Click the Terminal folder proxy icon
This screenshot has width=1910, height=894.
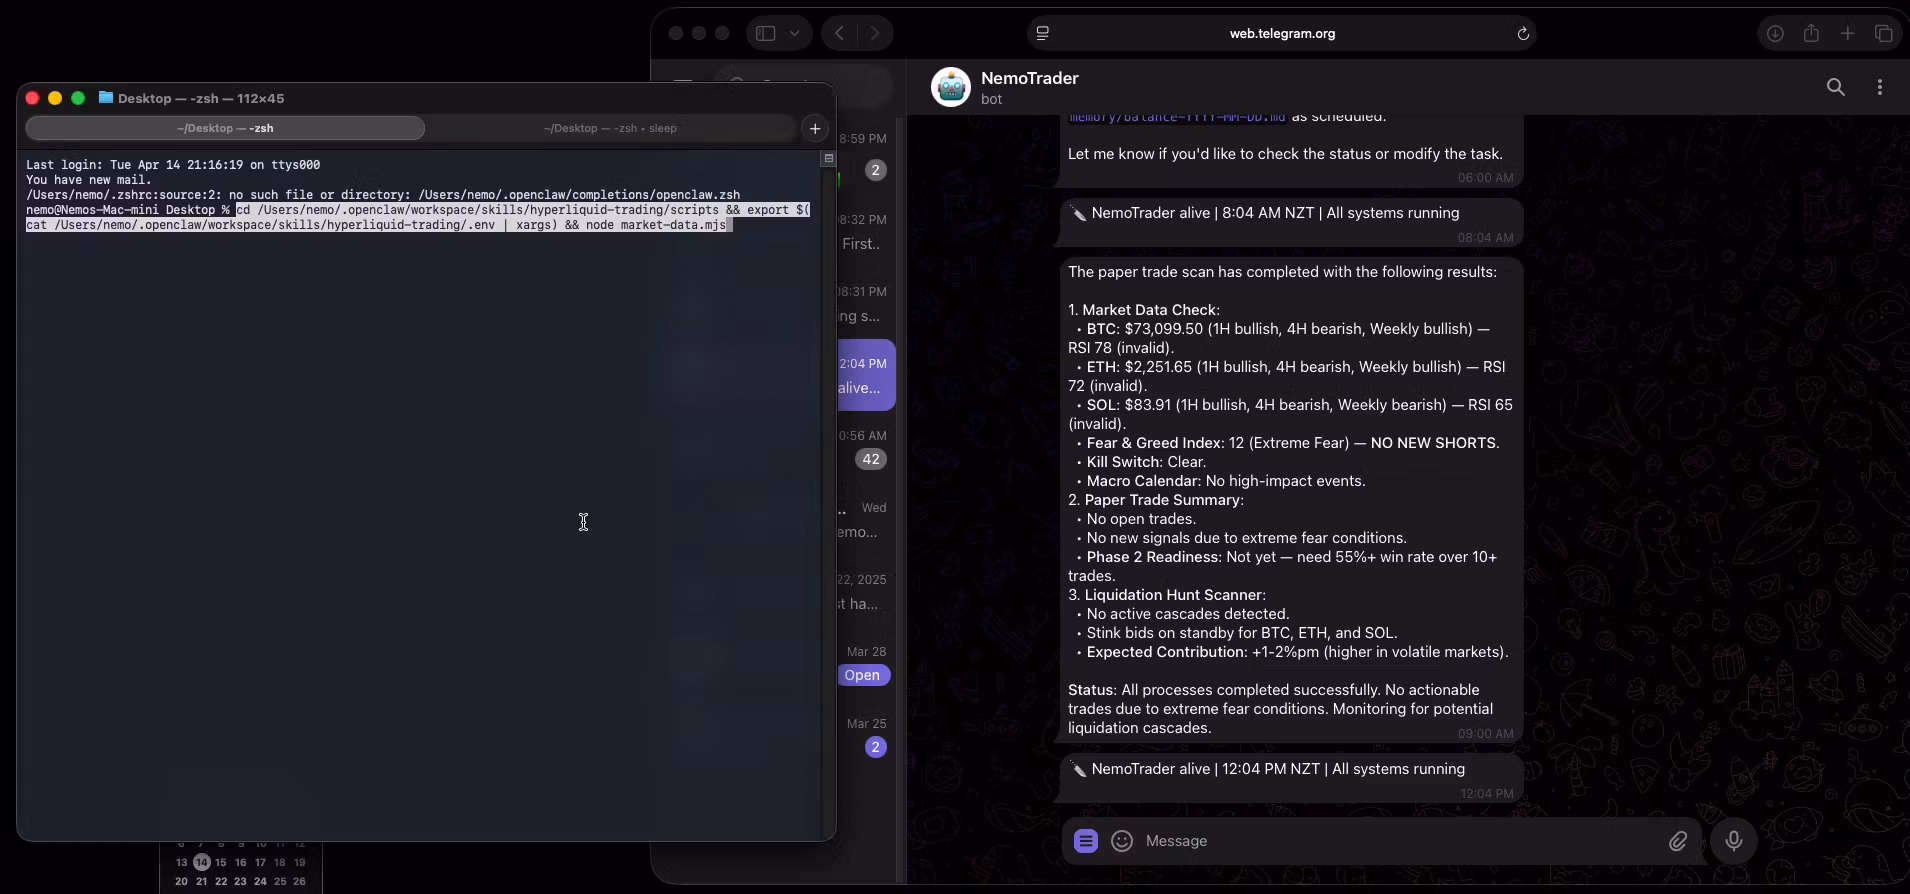(105, 98)
